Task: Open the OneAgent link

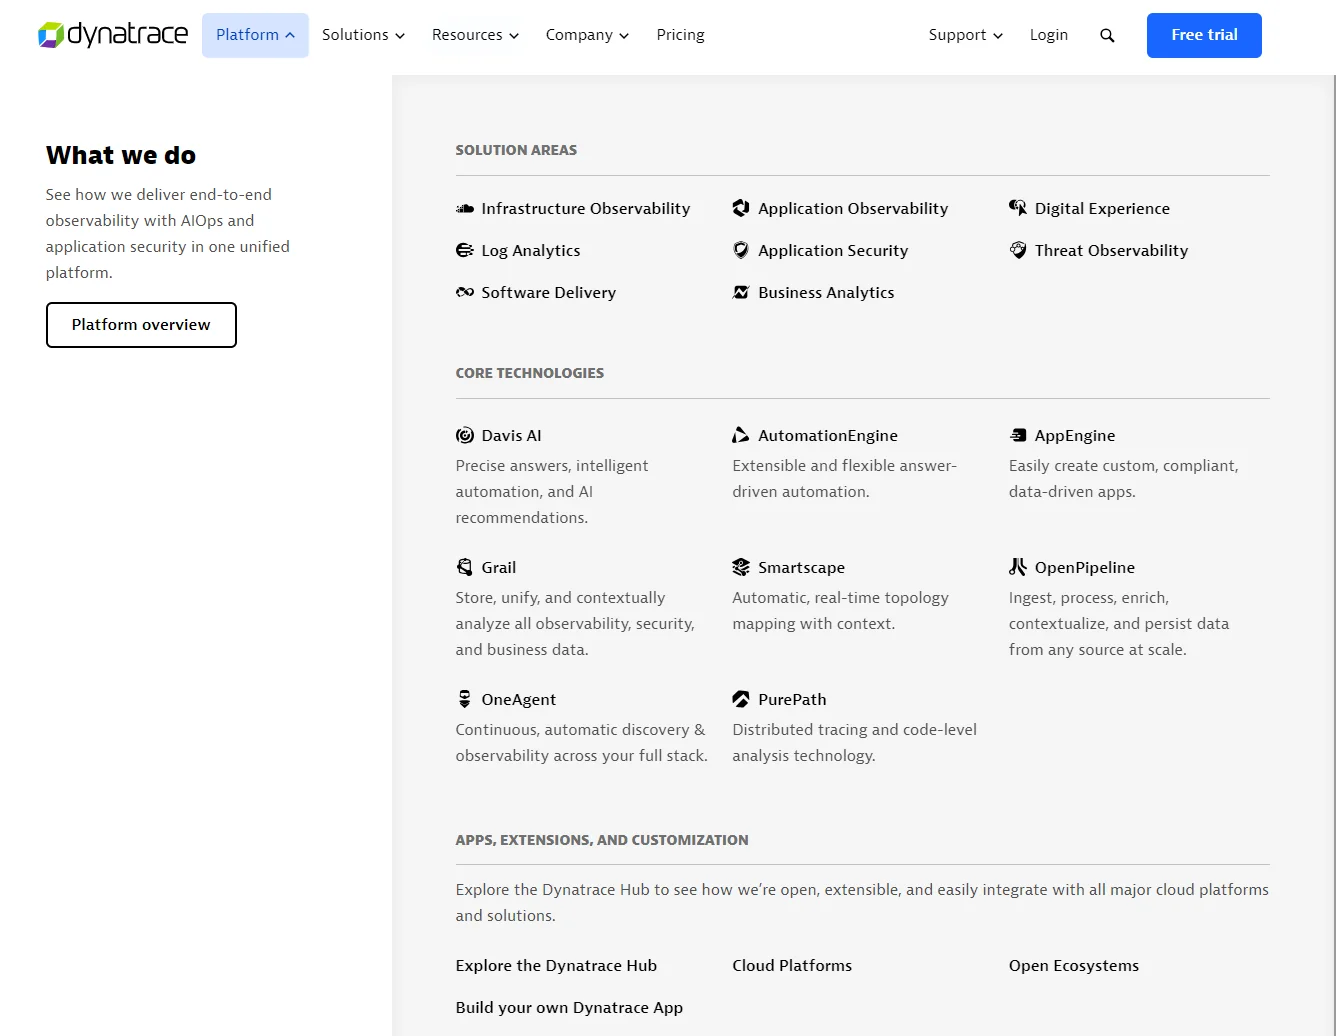Action: 519,699
